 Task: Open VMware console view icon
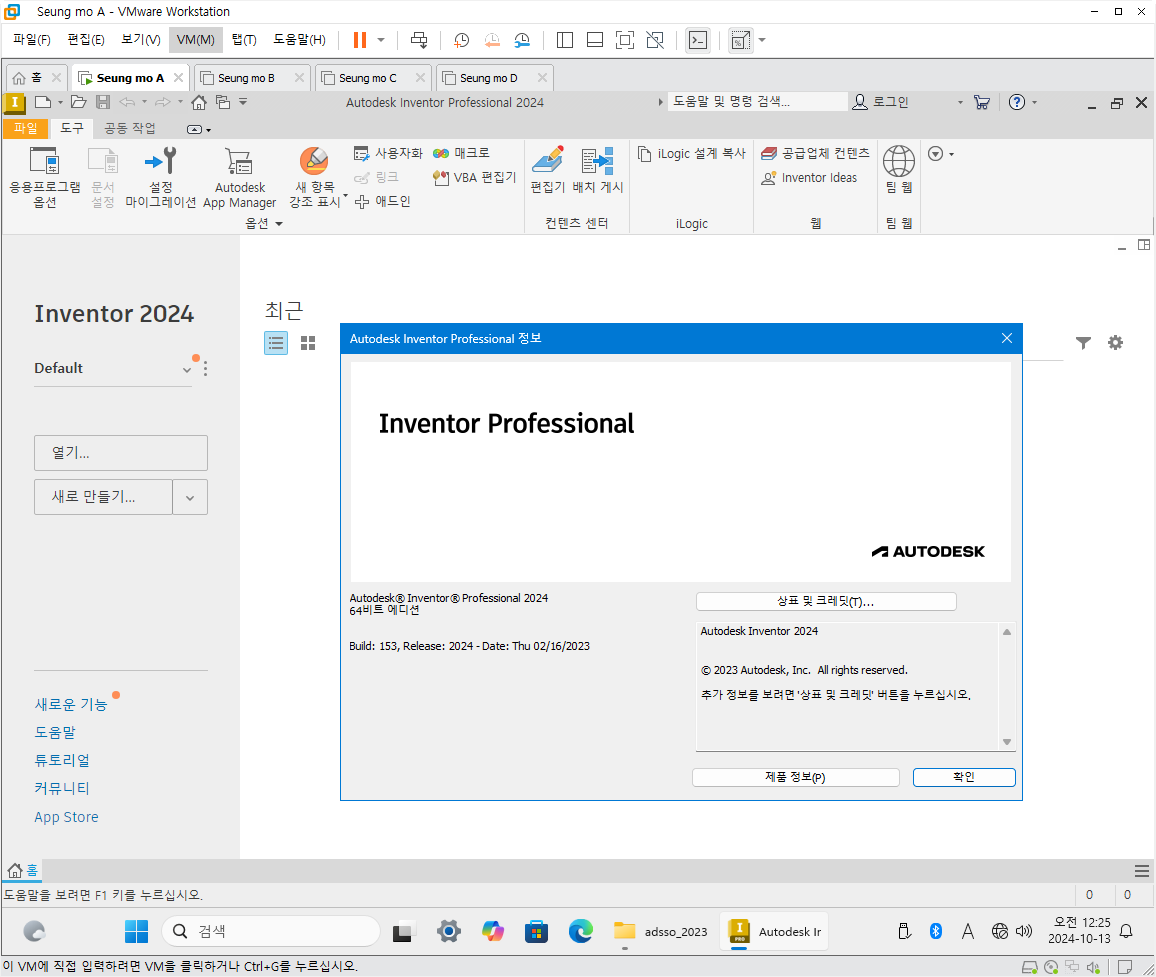(x=697, y=40)
